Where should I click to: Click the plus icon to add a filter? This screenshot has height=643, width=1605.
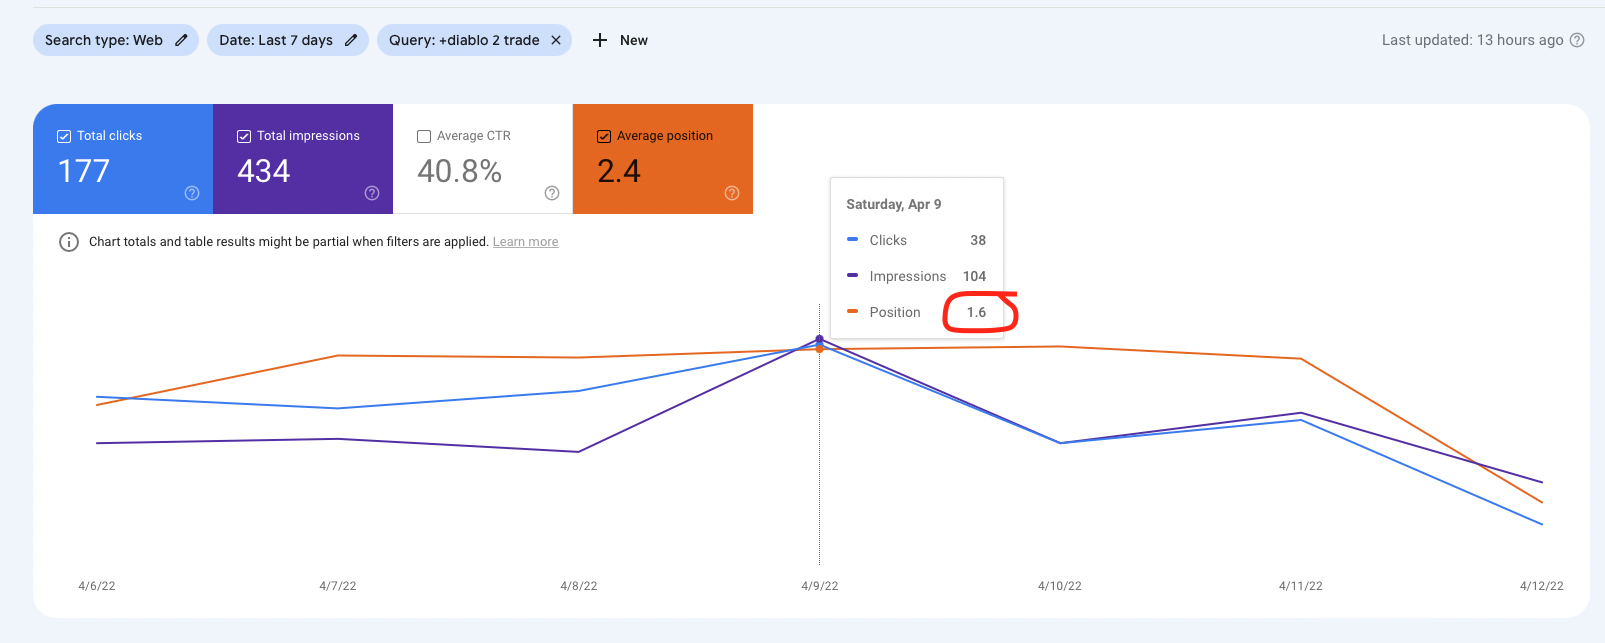[600, 40]
